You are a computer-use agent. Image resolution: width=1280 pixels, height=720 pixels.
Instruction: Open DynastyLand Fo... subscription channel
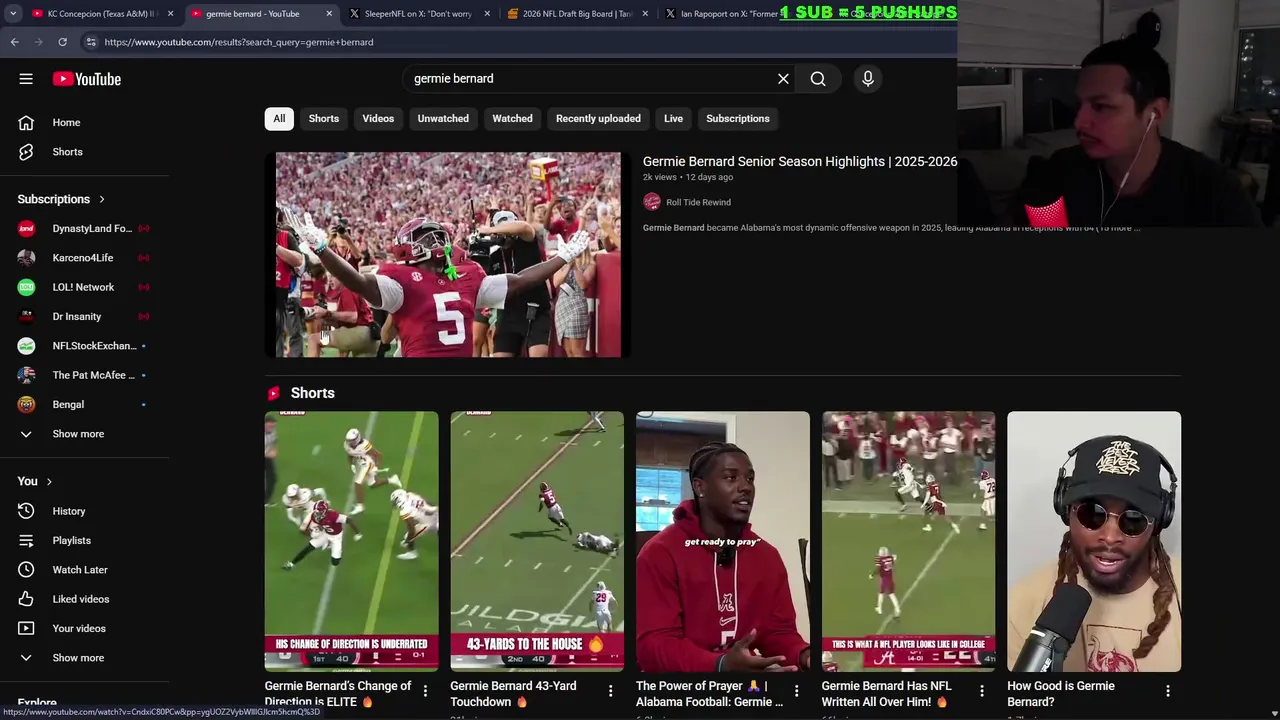(x=85, y=228)
